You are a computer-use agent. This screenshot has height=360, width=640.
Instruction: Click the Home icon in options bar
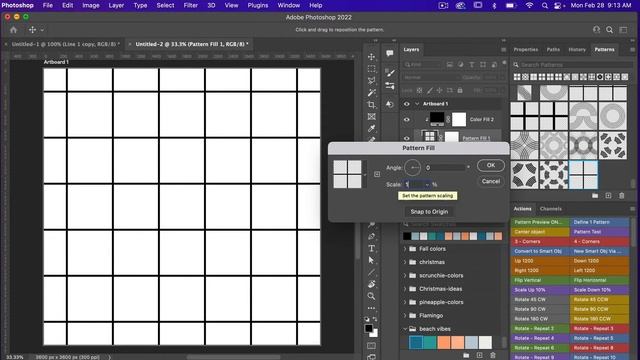tap(13, 30)
